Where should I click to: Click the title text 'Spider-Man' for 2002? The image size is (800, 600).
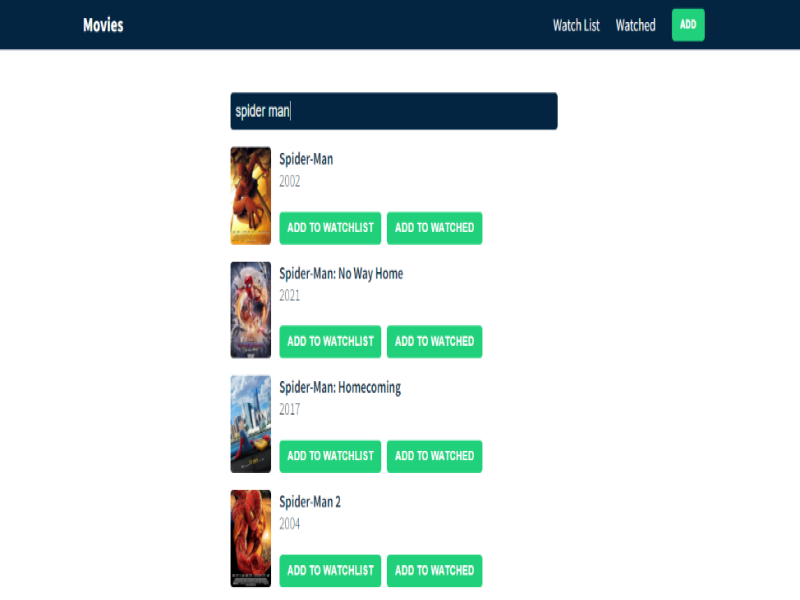[306, 159]
